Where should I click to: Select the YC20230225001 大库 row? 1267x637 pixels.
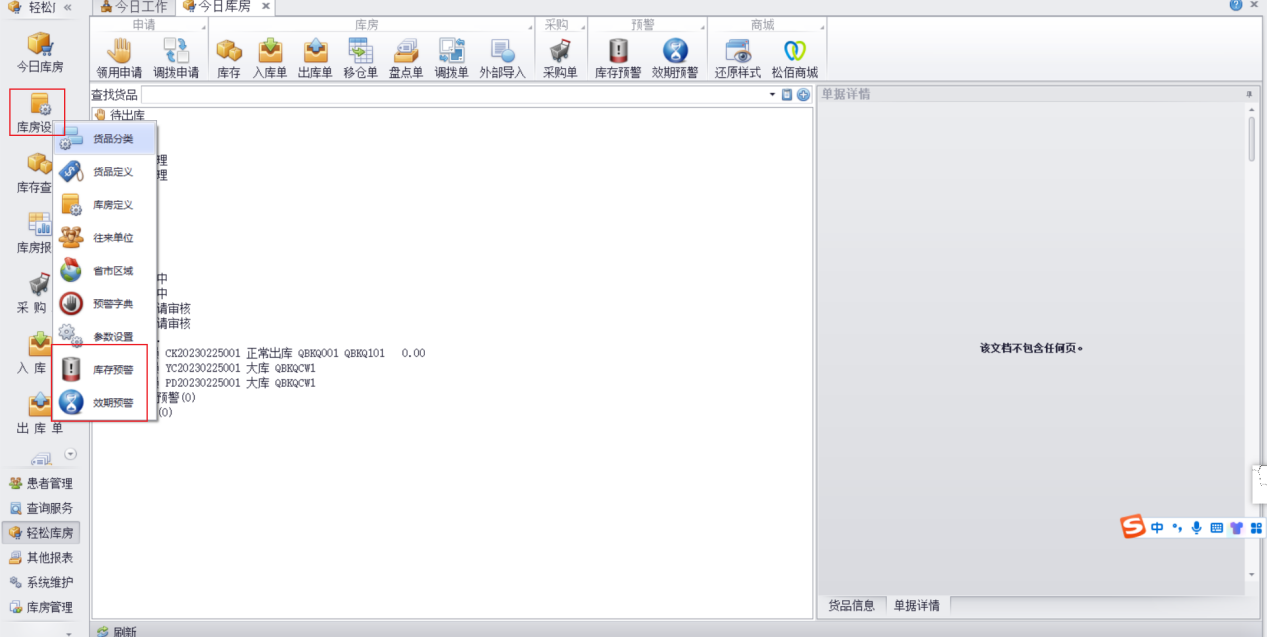click(240, 368)
